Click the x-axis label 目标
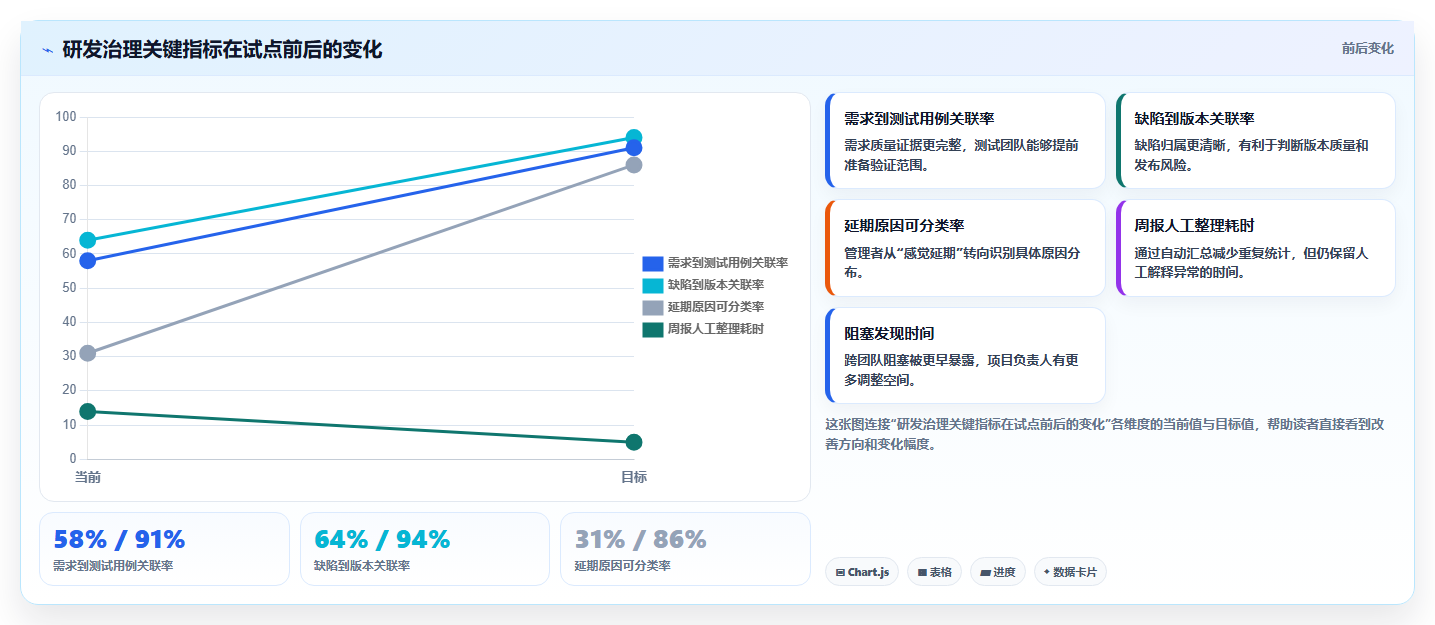 pyautogui.click(x=634, y=477)
